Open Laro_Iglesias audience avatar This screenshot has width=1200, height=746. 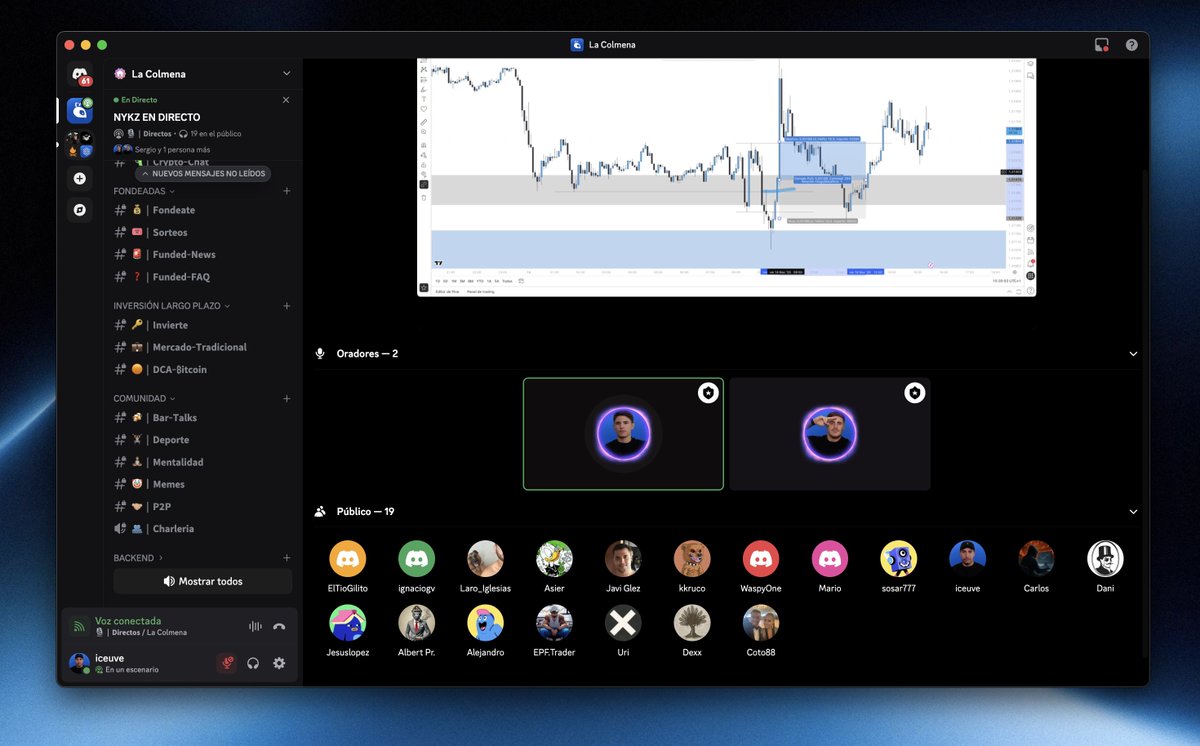click(x=485, y=558)
